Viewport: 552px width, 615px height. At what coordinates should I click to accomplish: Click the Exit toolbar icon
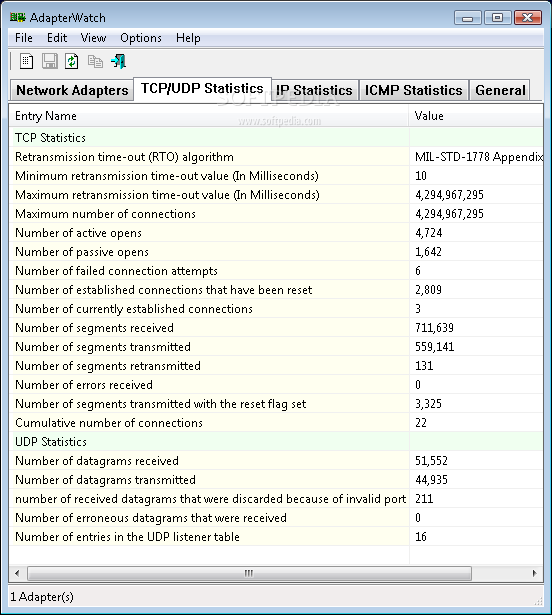pos(118,61)
